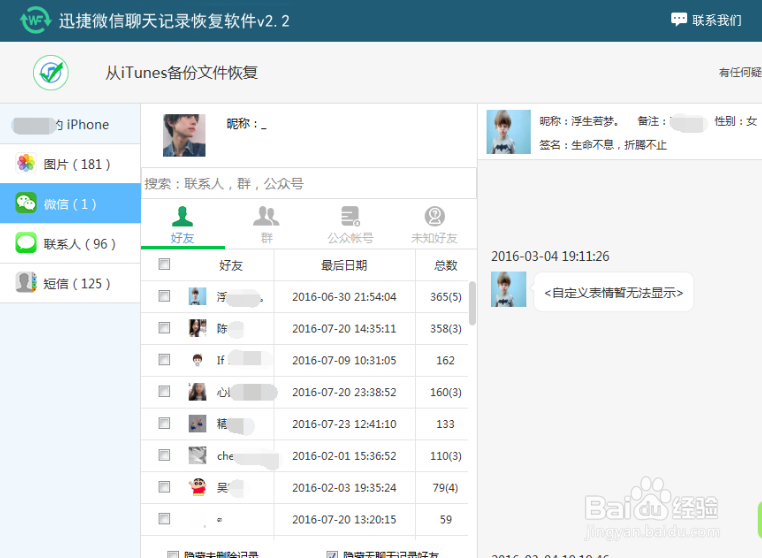Screen dimensions: 762x558
Task: Switch to the 未知好友 tab label
Action: tap(434, 238)
